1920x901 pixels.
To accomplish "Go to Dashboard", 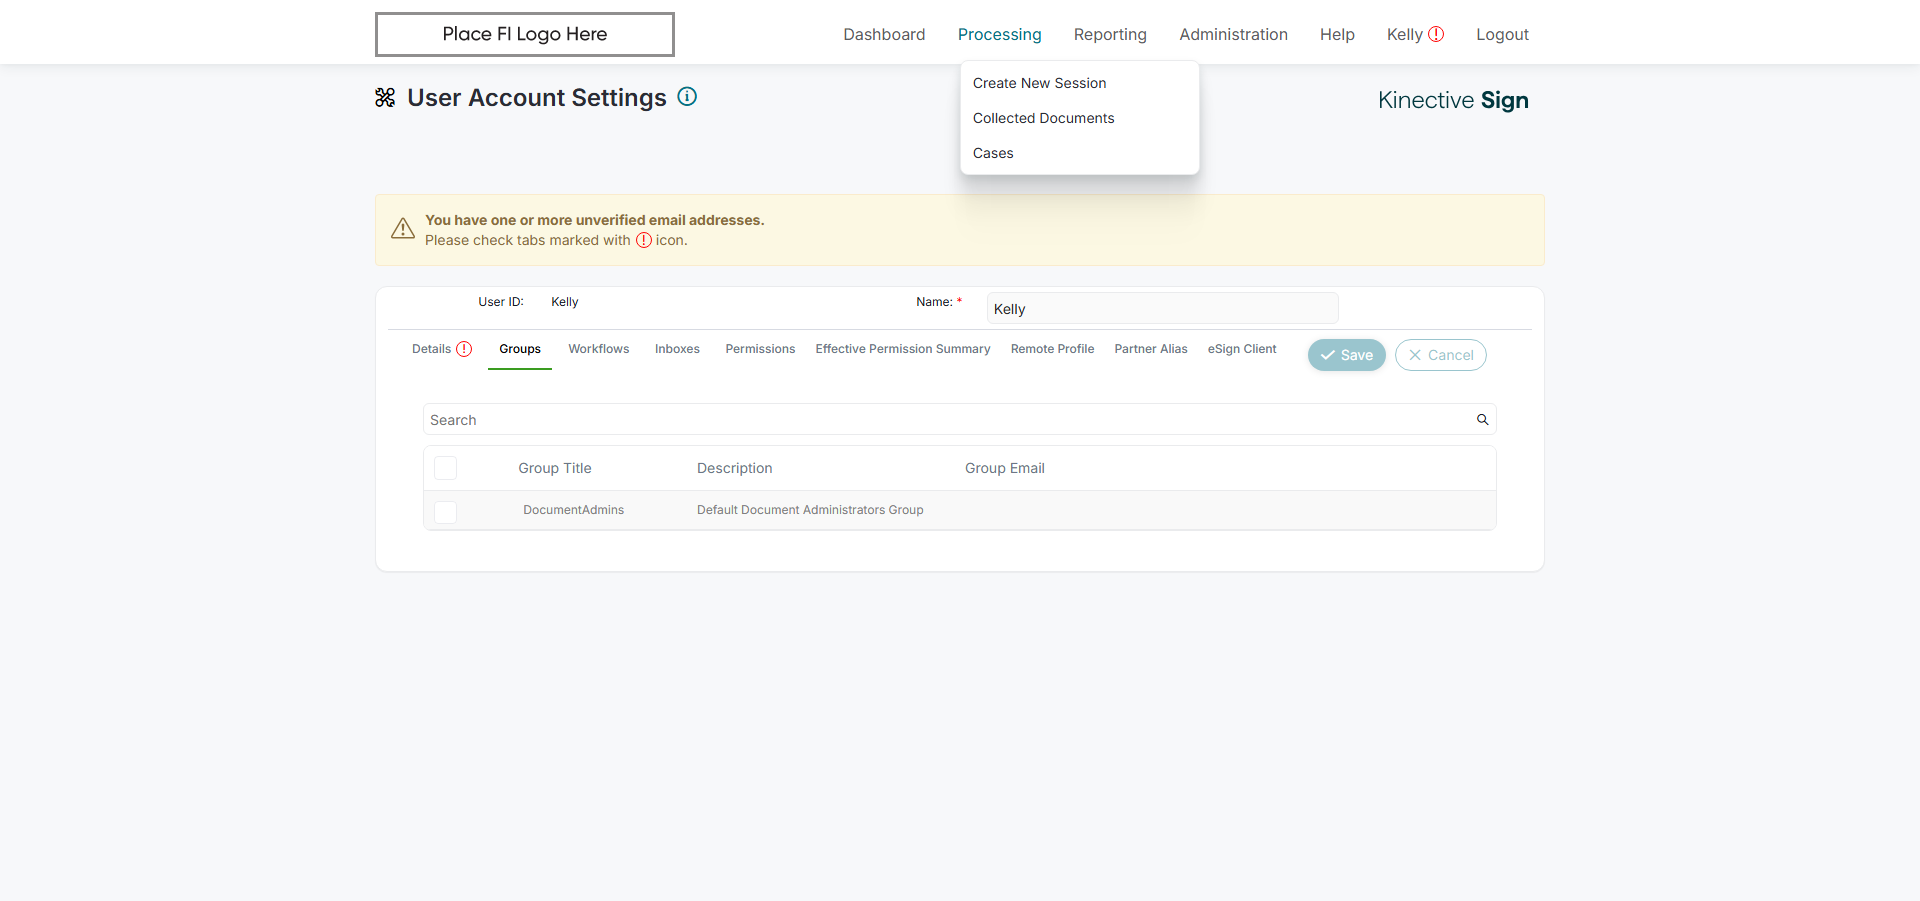I will click(x=884, y=34).
